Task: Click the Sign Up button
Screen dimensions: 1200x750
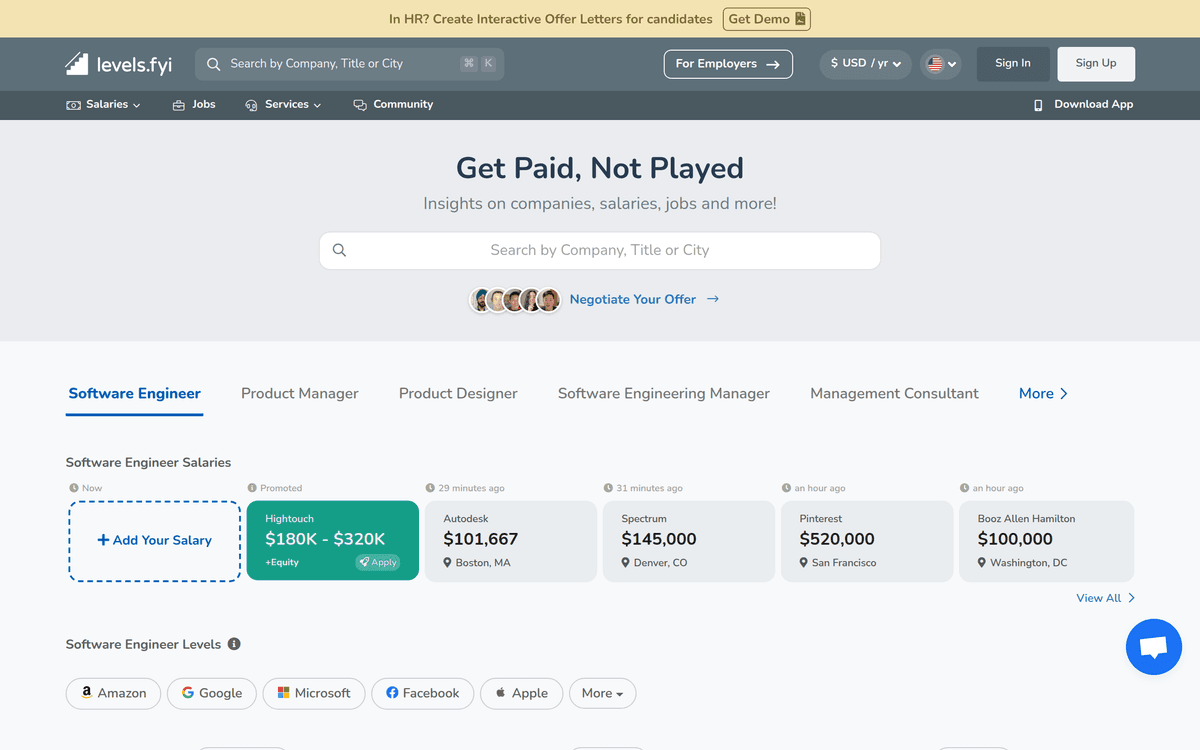Action: (1095, 64)
